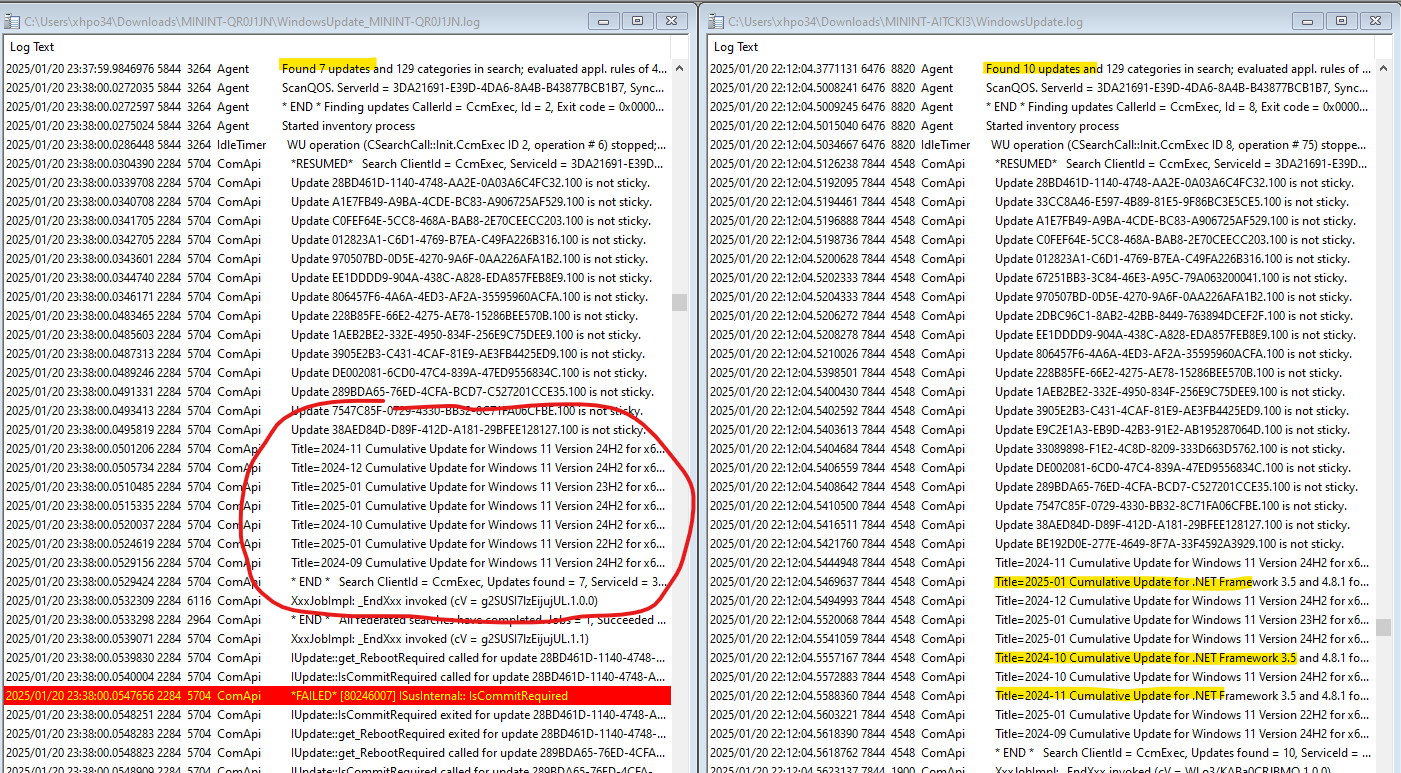Screen dimensions: 1401x773
Task: Click the scroll-up arrow in the MININT-QR0J1JN window
Action: point(680,69)
